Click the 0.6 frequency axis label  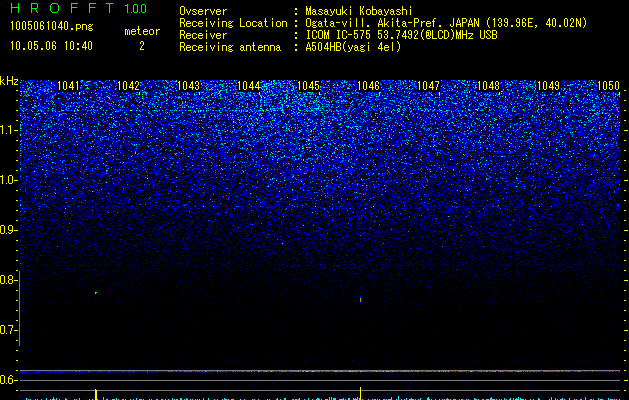pyautogui.click(x=8, y=380)
